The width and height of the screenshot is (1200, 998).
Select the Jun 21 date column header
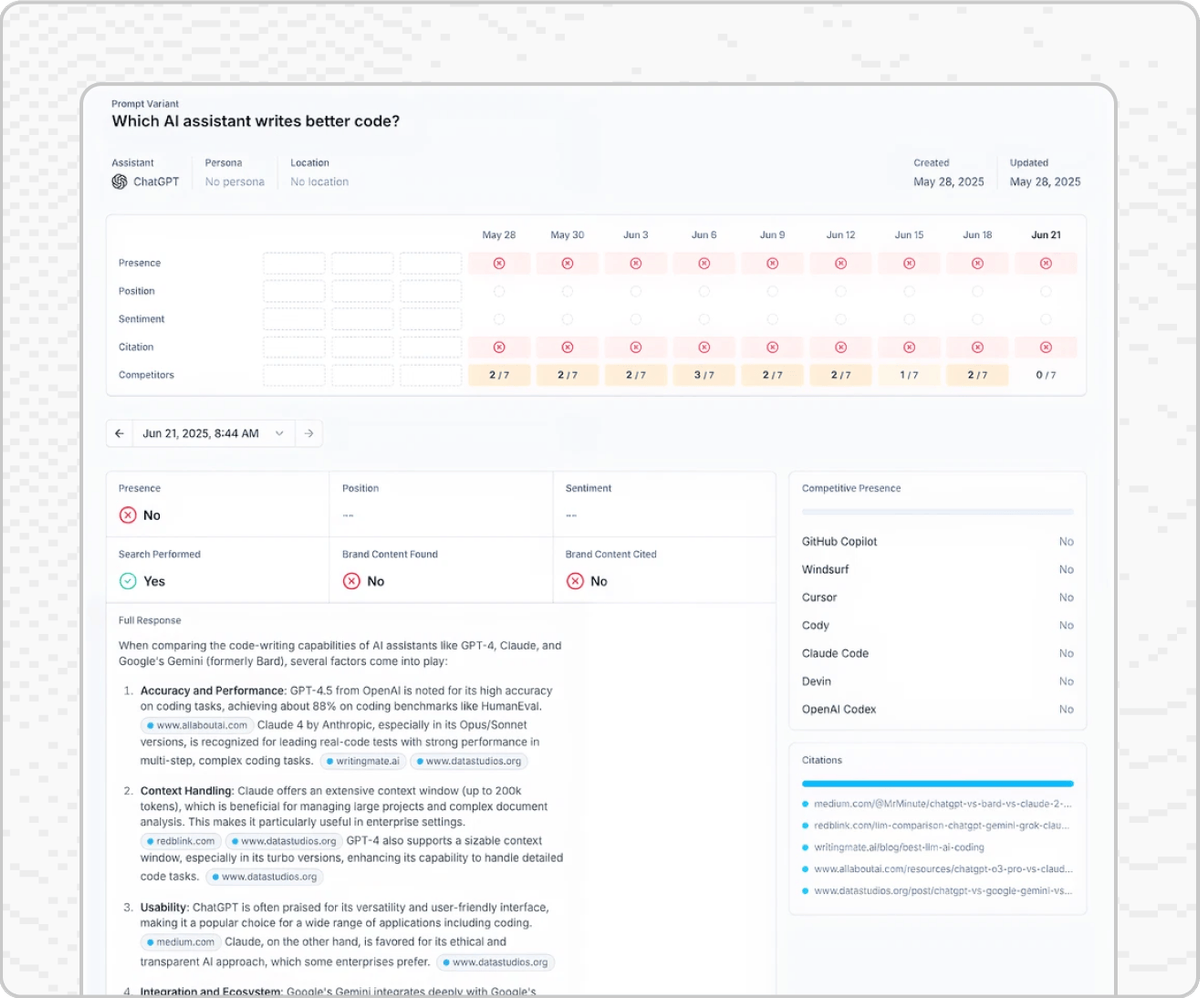(1046, 235)
